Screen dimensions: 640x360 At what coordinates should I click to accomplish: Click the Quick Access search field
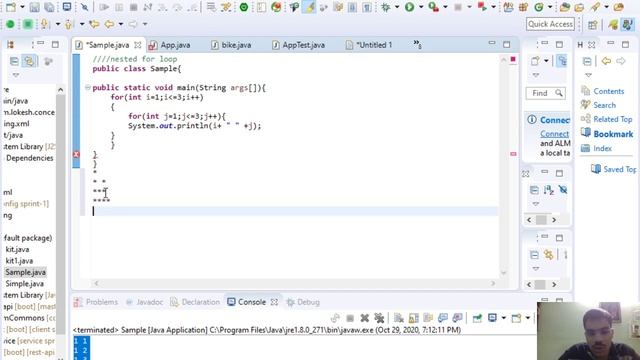(x=550, y=24)
